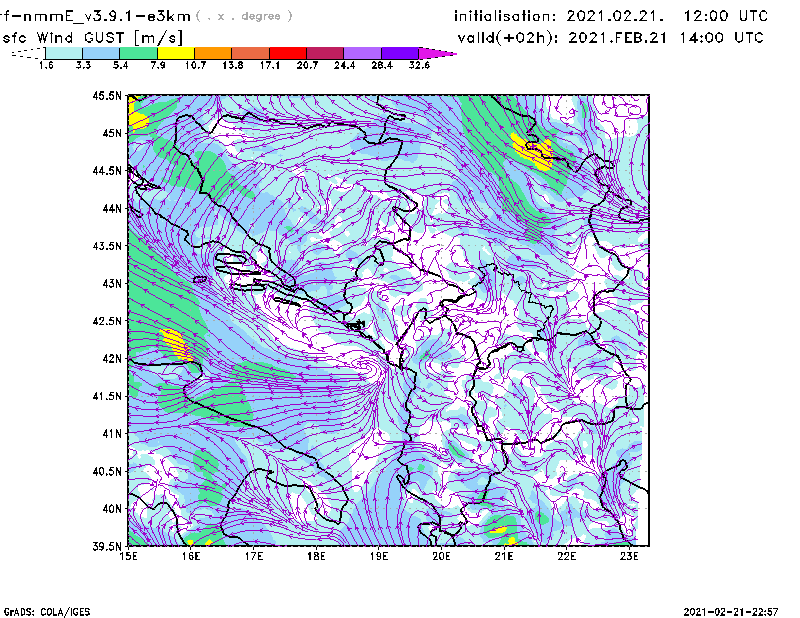This screenshot has height=618, width=800.
Task: Click the coral 13.8–17.1 legend swatch
Action: coord(251,53)
